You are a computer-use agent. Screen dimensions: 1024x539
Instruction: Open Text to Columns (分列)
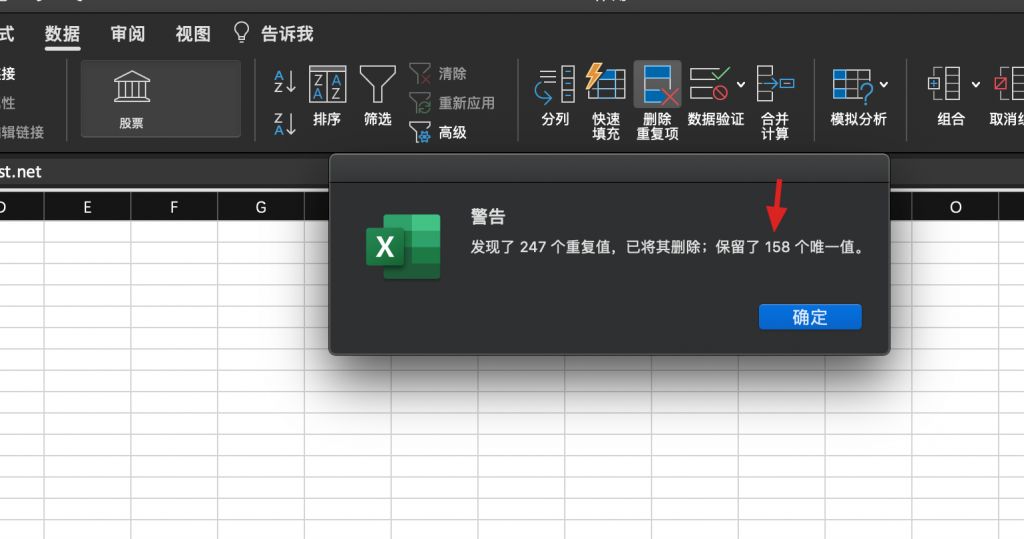[555, 97]
